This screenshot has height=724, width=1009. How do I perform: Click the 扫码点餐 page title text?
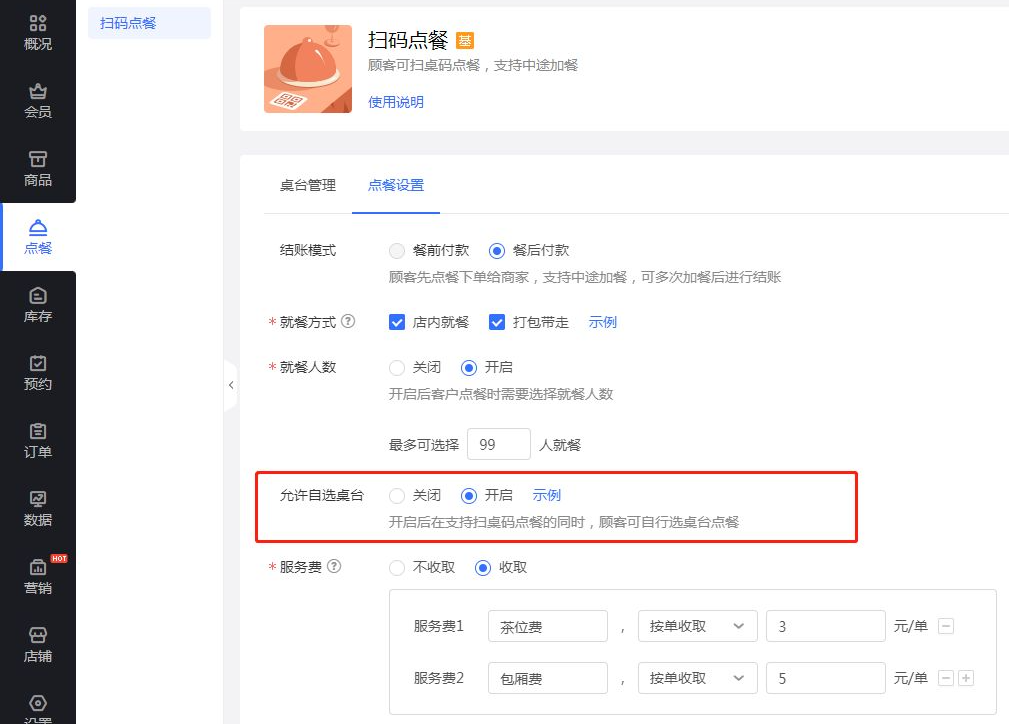point(408,41)
